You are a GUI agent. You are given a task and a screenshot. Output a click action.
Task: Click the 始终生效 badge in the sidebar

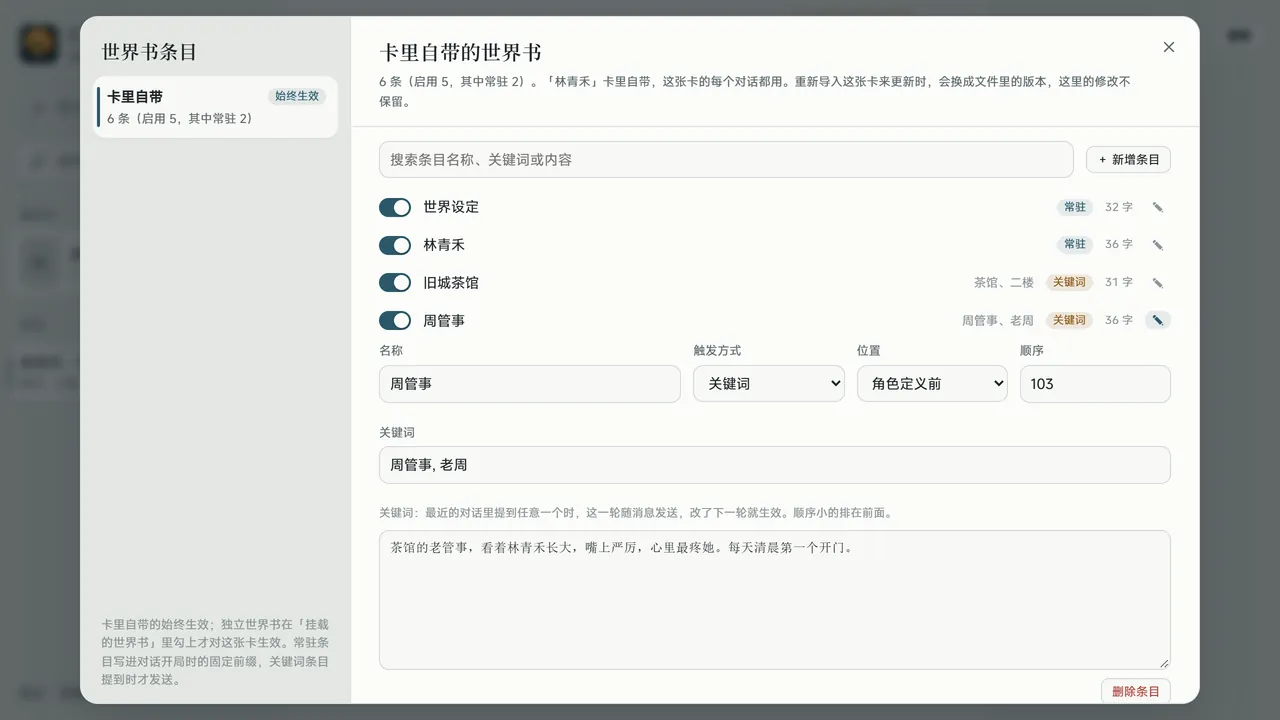[297, 96]
